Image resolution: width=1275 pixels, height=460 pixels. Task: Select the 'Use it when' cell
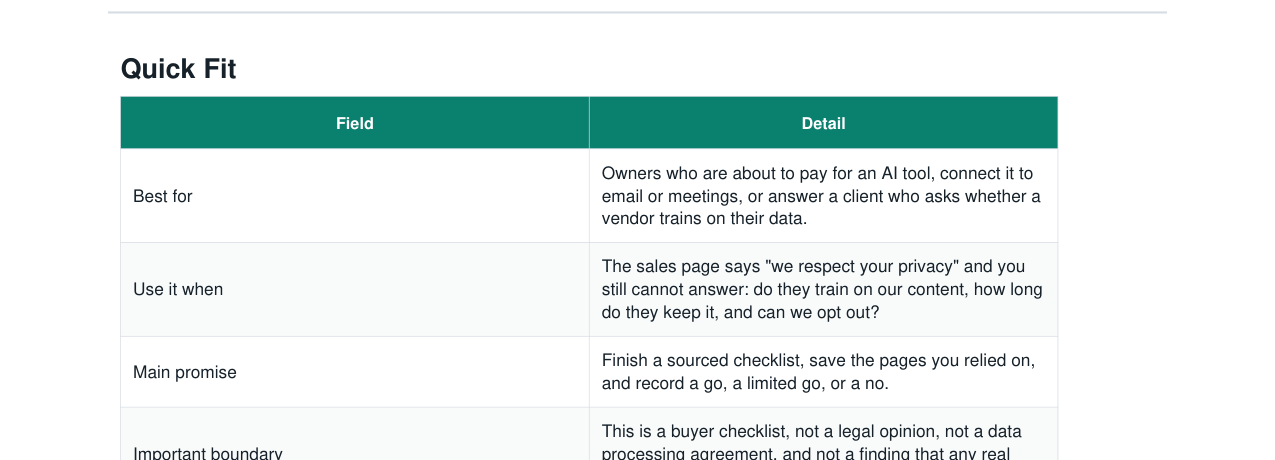click(x=355, y=289)
